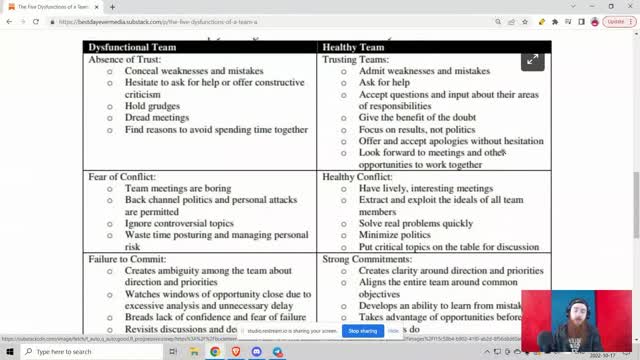Share this page using the share icon
Viewport: 640px width, 360px height.
pos(511,22)
